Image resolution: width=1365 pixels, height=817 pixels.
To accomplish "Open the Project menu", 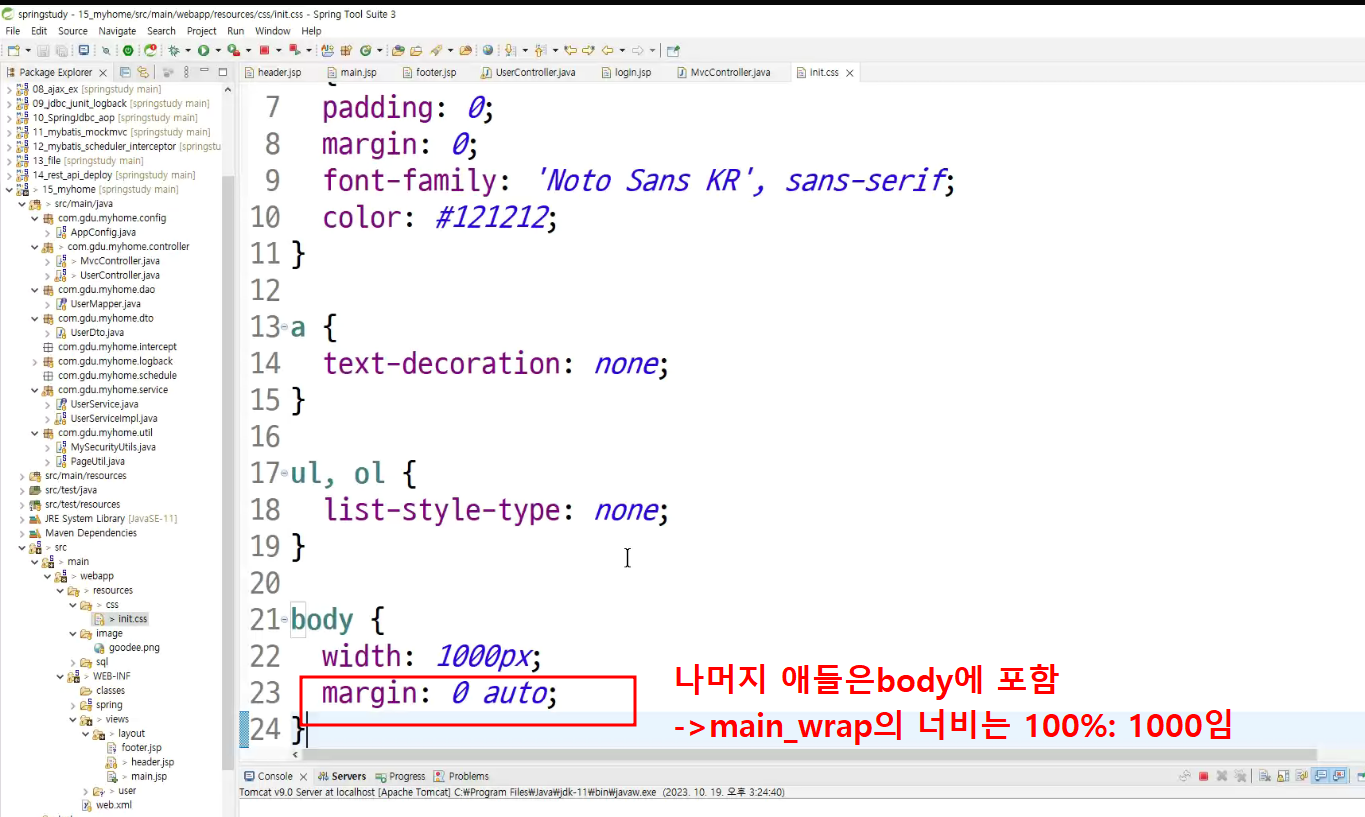I will pos(202,31).
